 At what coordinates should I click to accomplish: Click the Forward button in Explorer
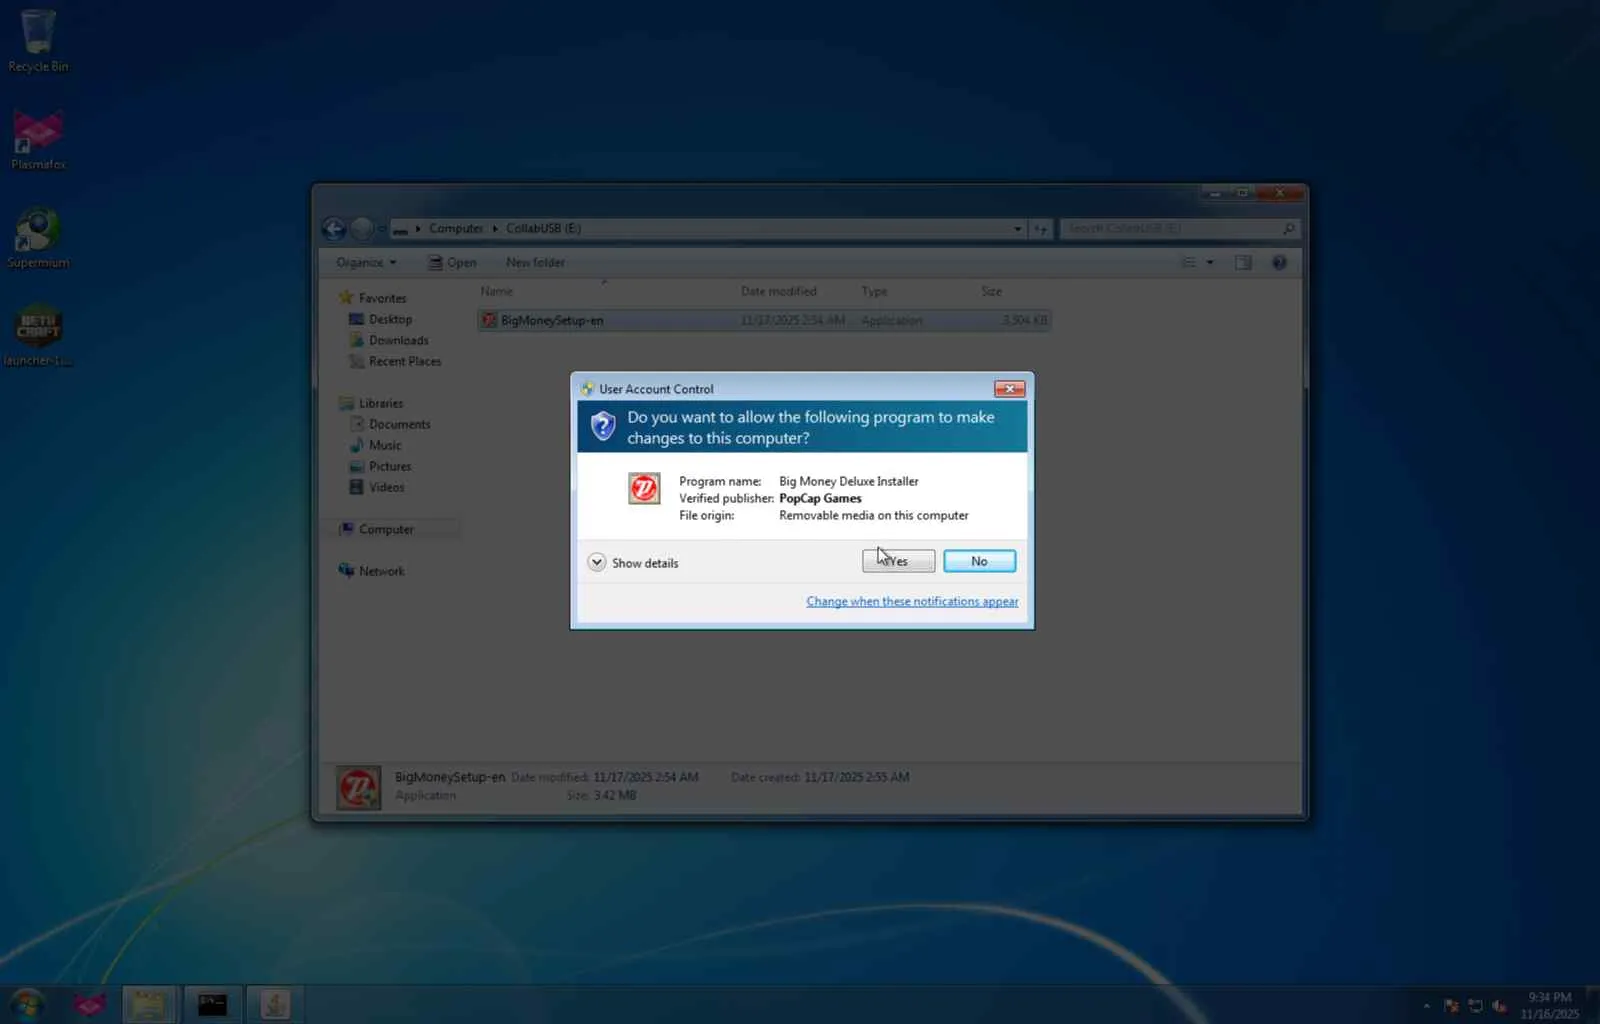pyautogui.click(x=362, y=229)
